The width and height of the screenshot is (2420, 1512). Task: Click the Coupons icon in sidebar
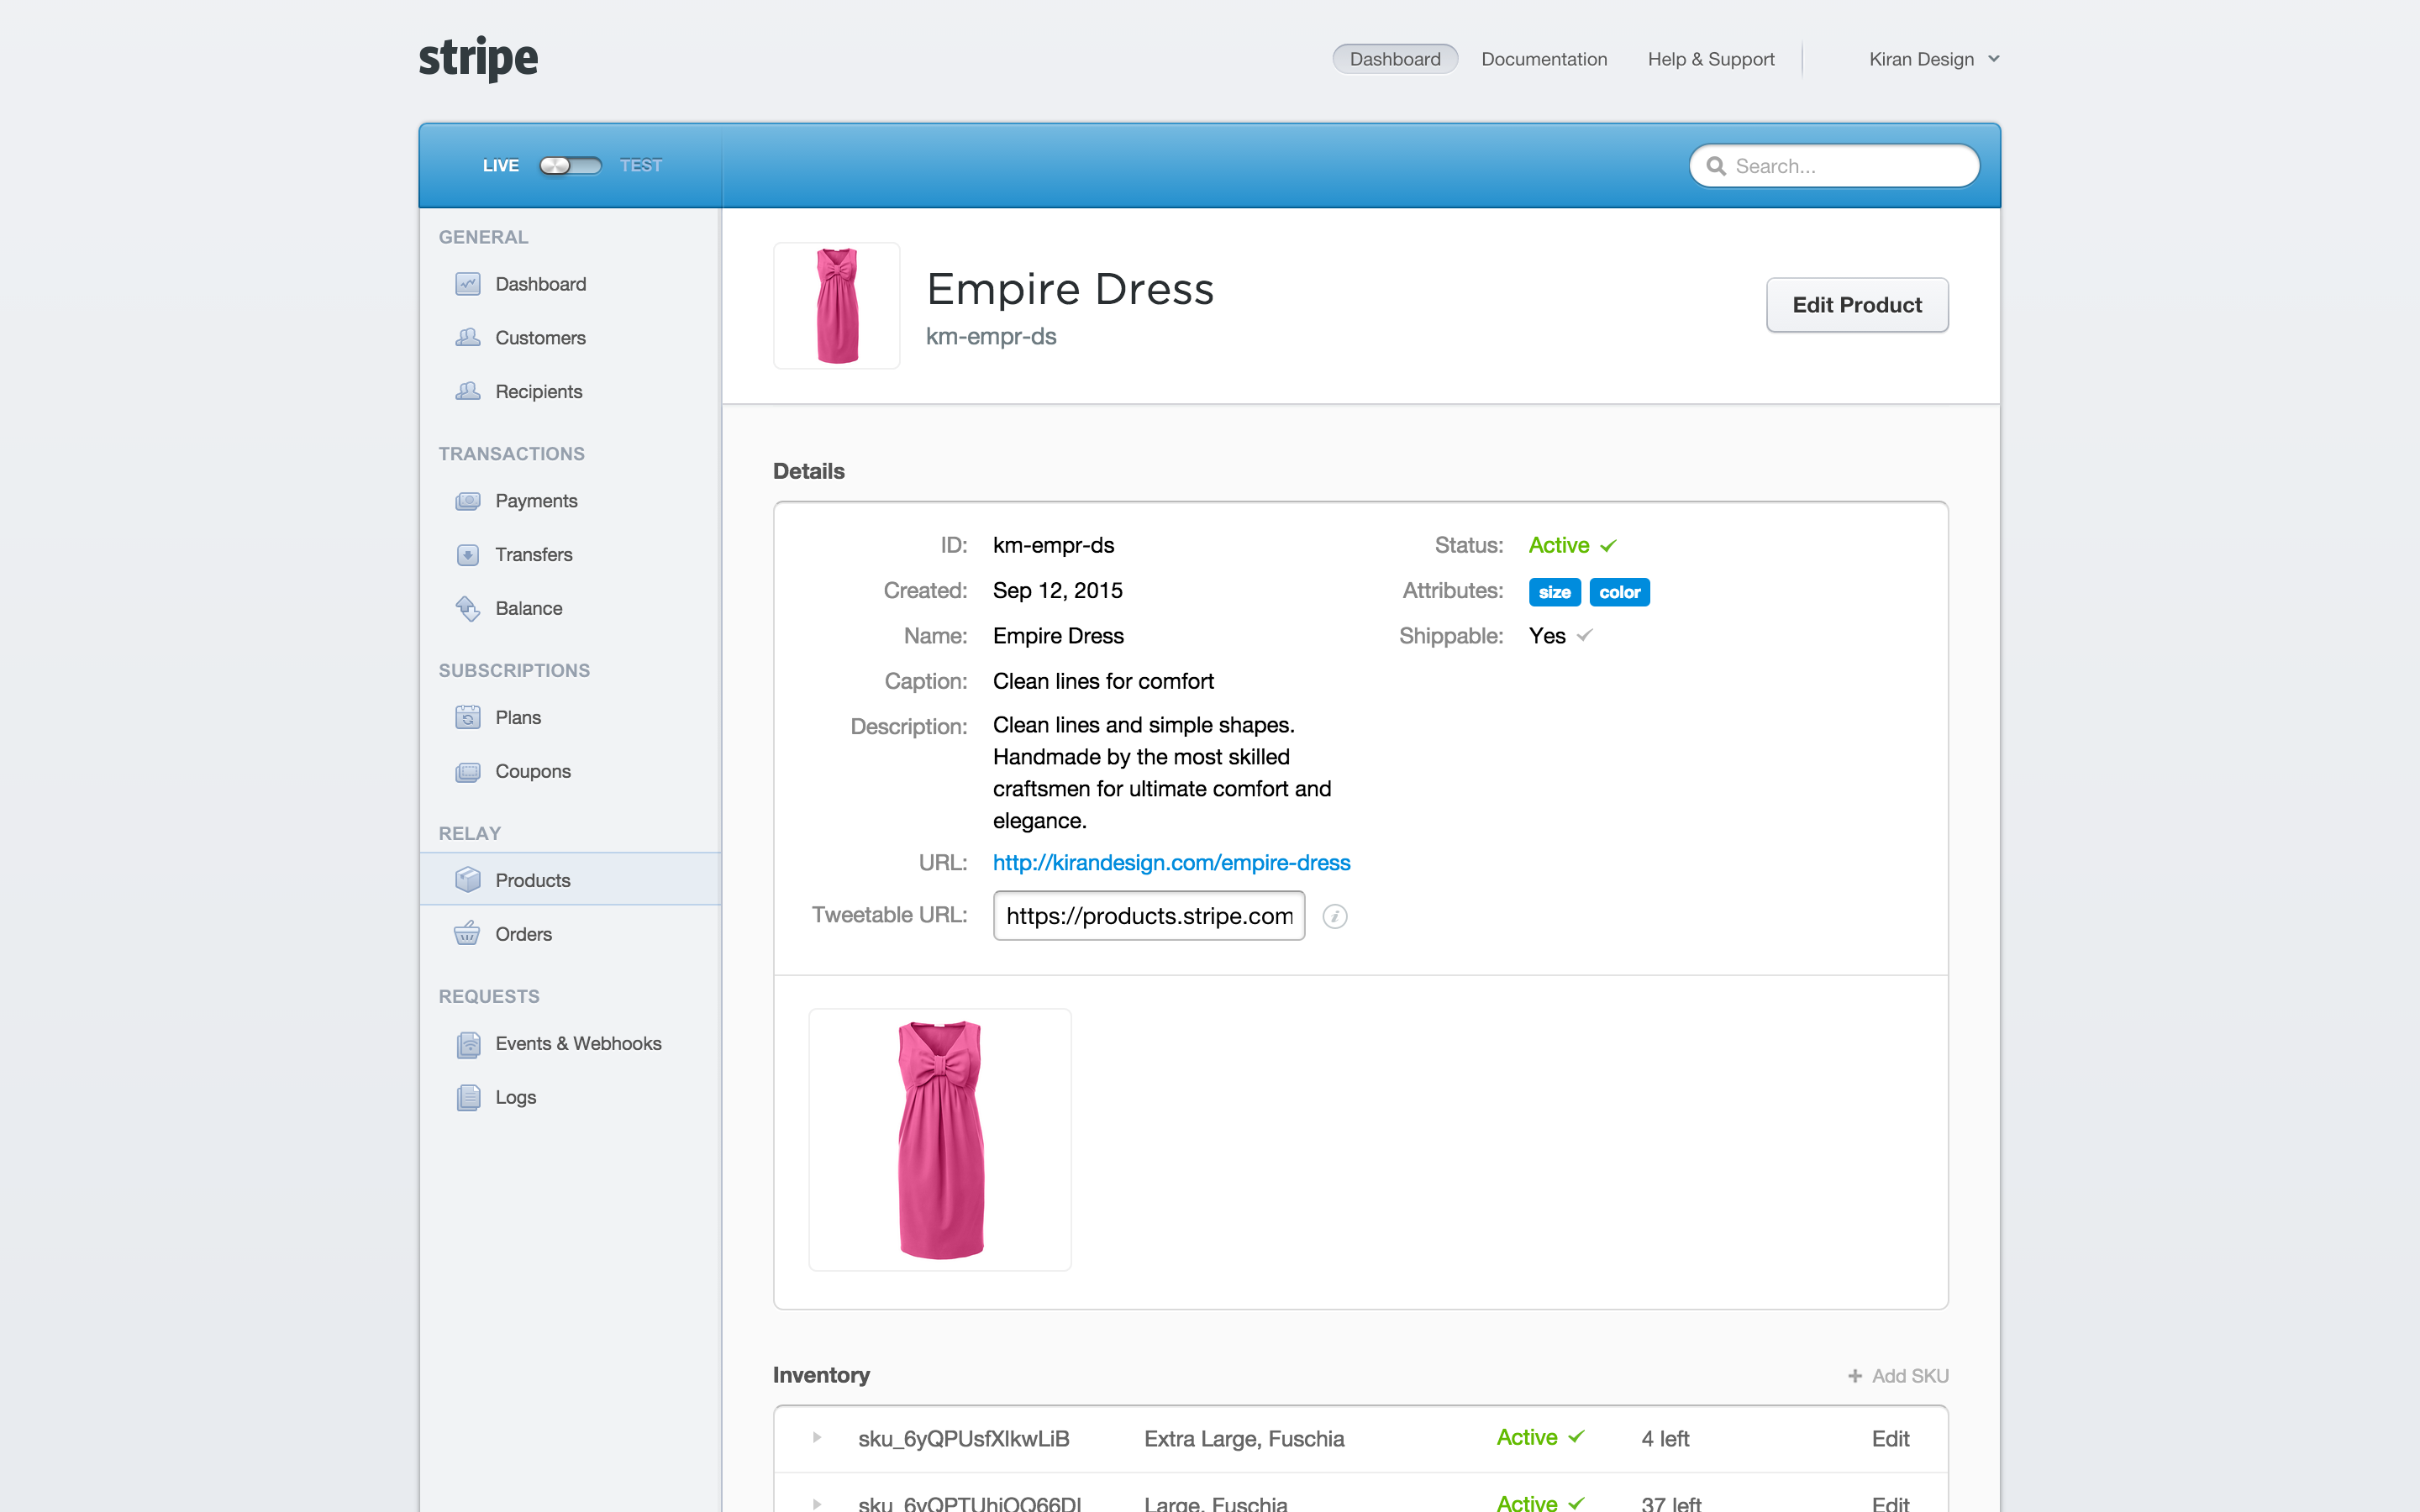pos(468,772)
